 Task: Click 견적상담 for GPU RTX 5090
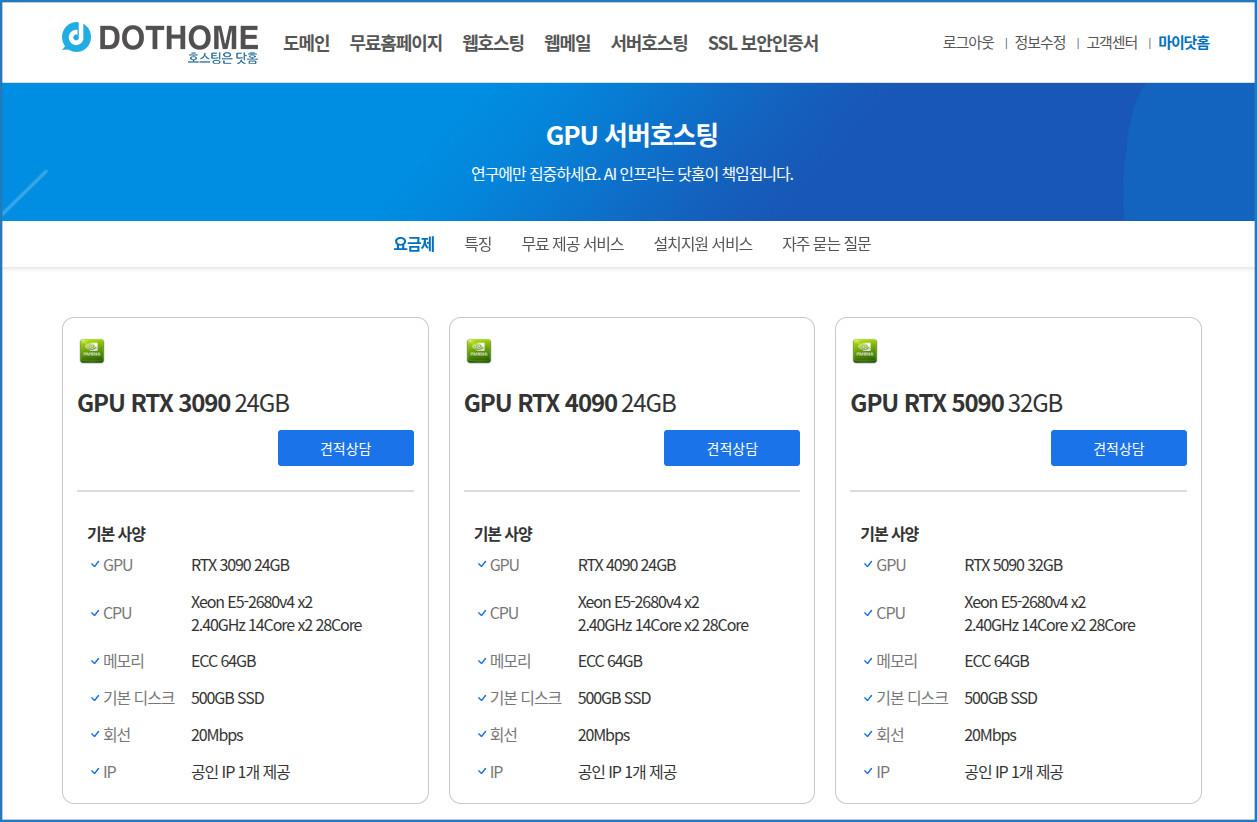coord(1119,448)
